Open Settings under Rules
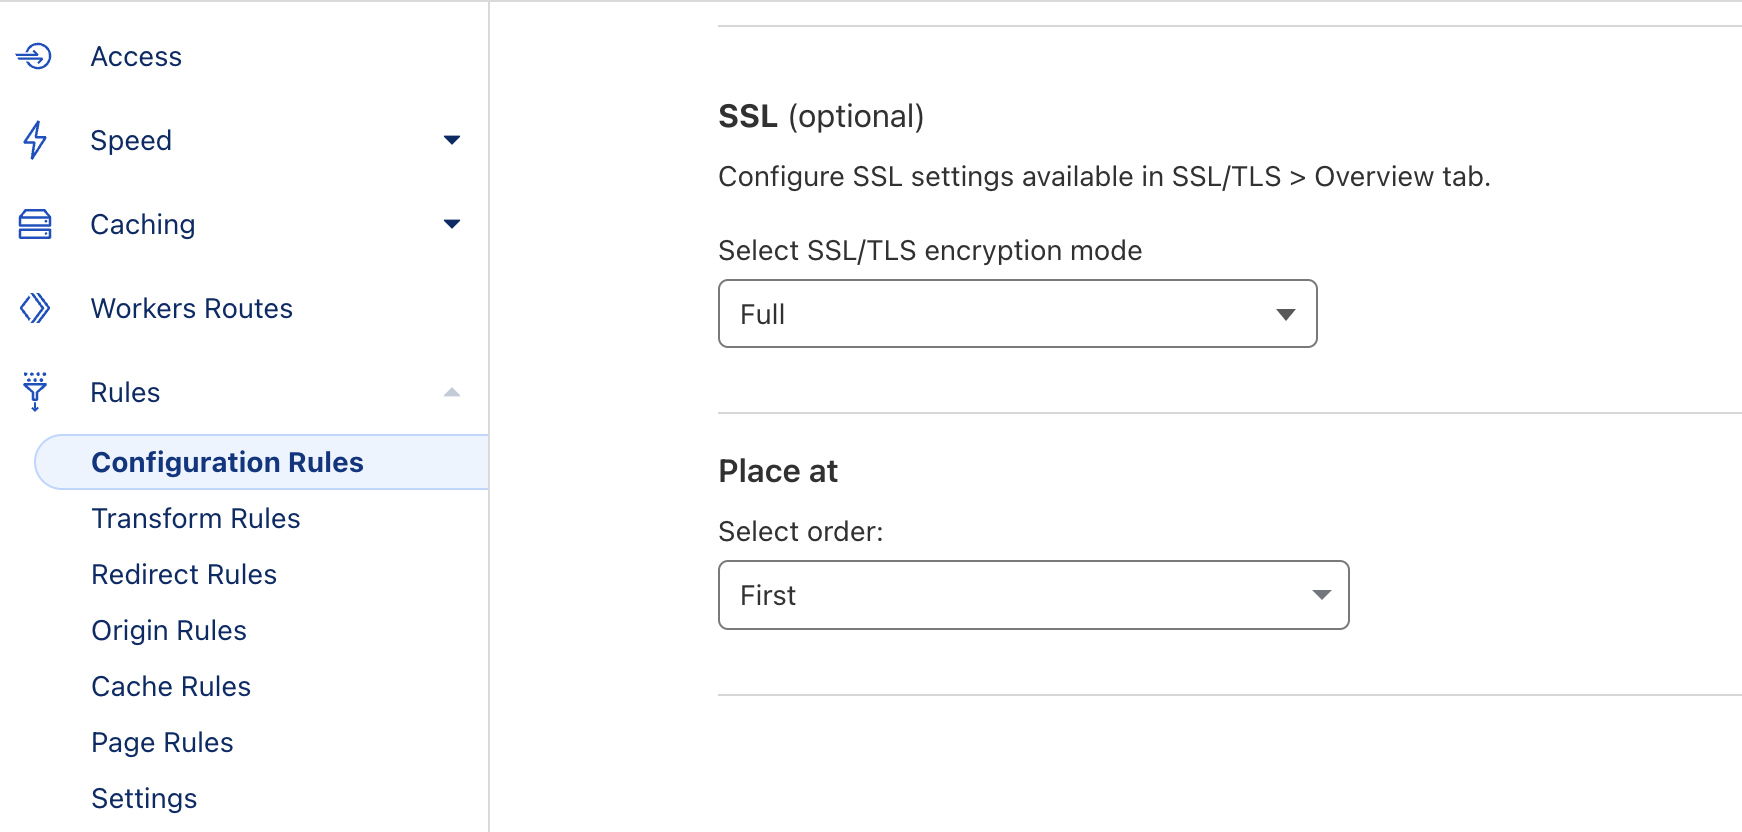 pos(144,798)
